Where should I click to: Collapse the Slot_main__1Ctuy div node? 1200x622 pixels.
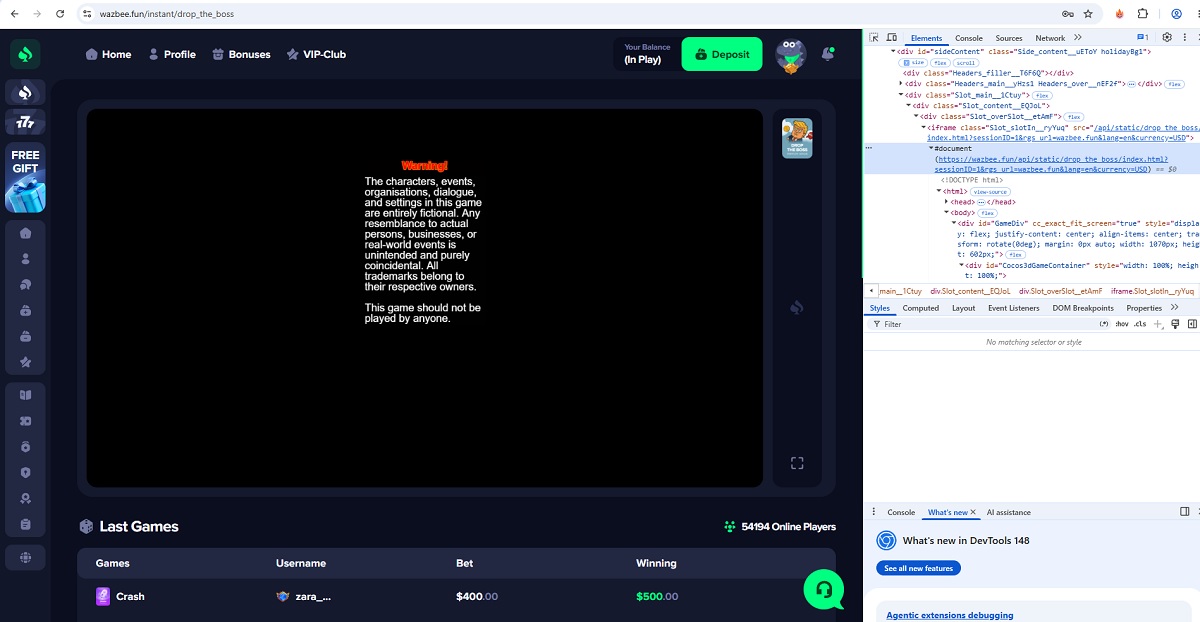pos(901,95)
